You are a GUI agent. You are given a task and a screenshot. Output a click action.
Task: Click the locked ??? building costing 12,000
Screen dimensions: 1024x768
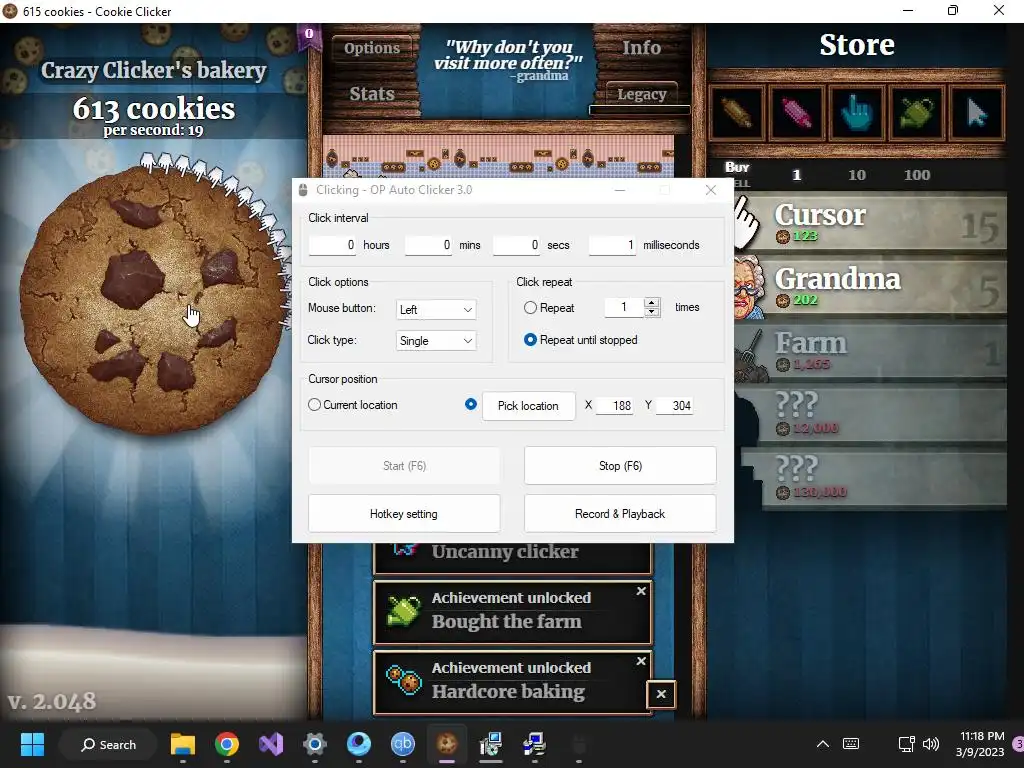pyautogui.click(x=871, y=415)
